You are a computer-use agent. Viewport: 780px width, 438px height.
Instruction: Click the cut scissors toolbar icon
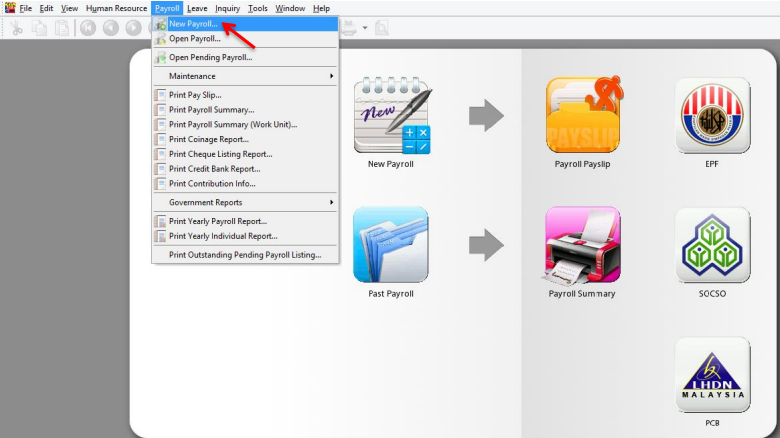tap(17, 28)
